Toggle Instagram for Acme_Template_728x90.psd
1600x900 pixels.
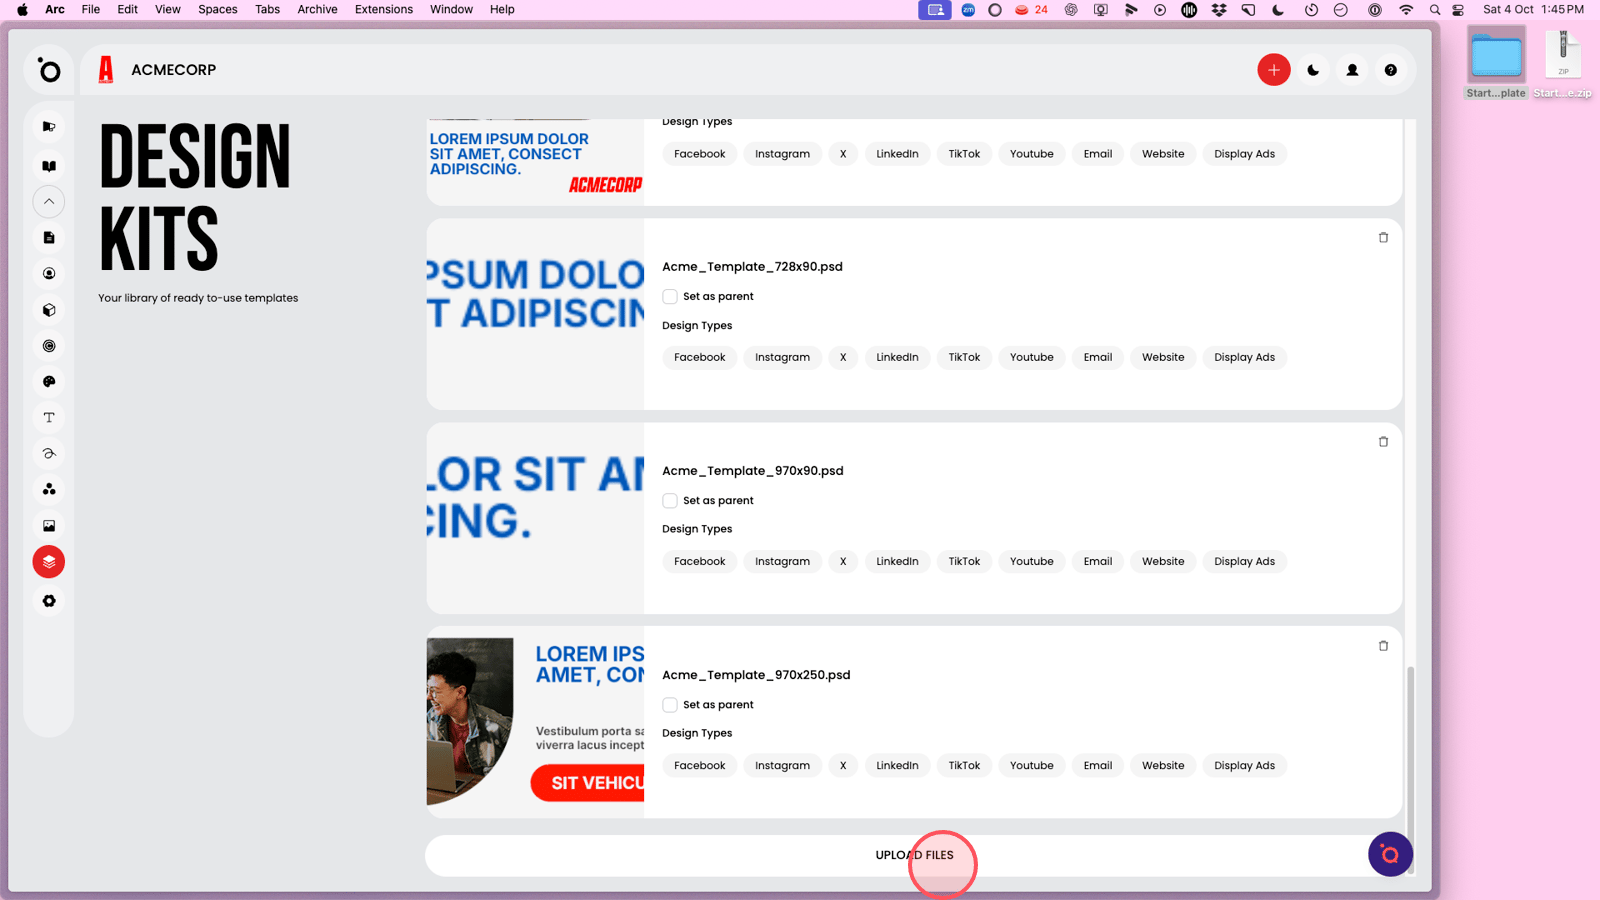coord(783,358)
